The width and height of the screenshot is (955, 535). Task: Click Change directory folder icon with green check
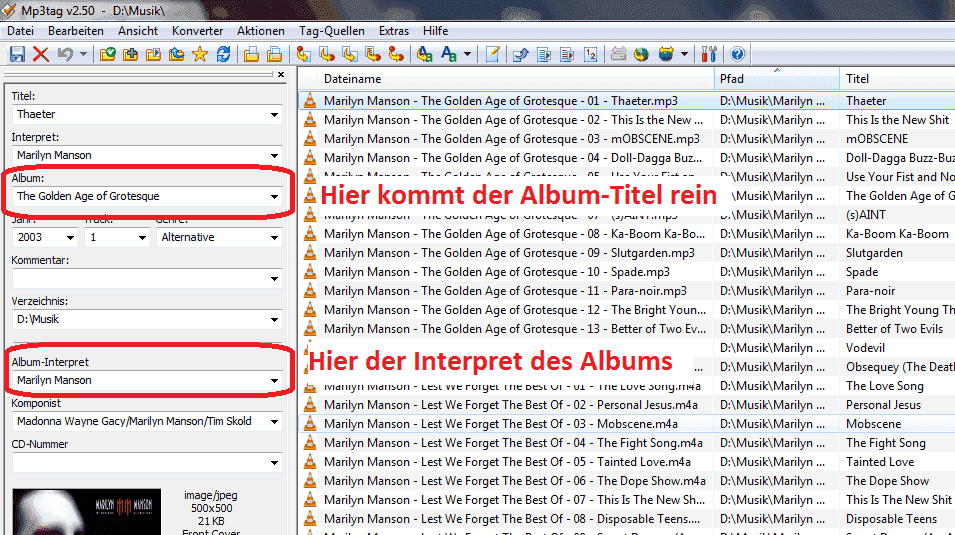pyautogui.click(x=108, y=54)
